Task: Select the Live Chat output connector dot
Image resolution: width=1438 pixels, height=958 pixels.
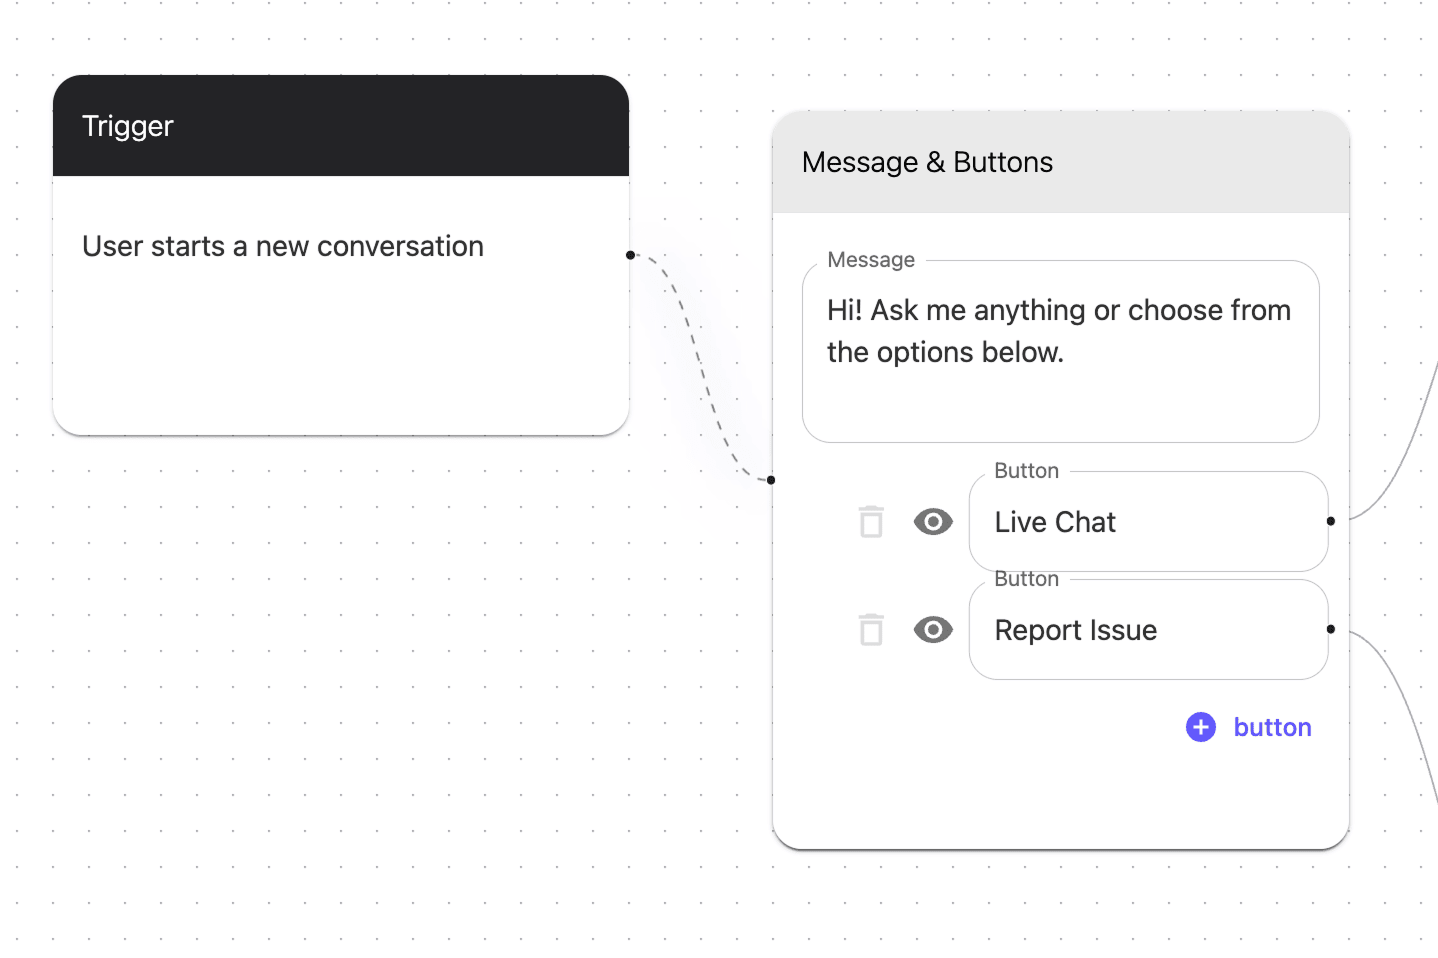Action: click(1331, 521)
